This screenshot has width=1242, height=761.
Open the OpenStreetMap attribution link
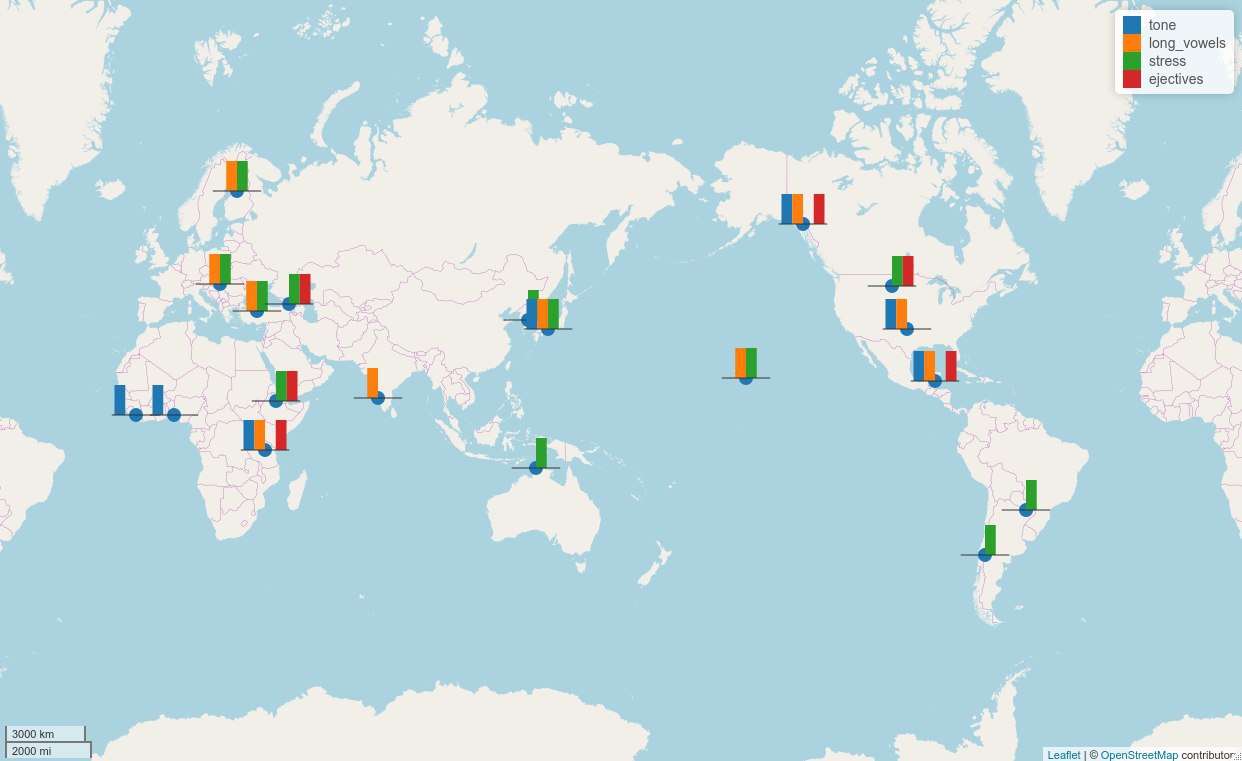[x=1139, y=755]
